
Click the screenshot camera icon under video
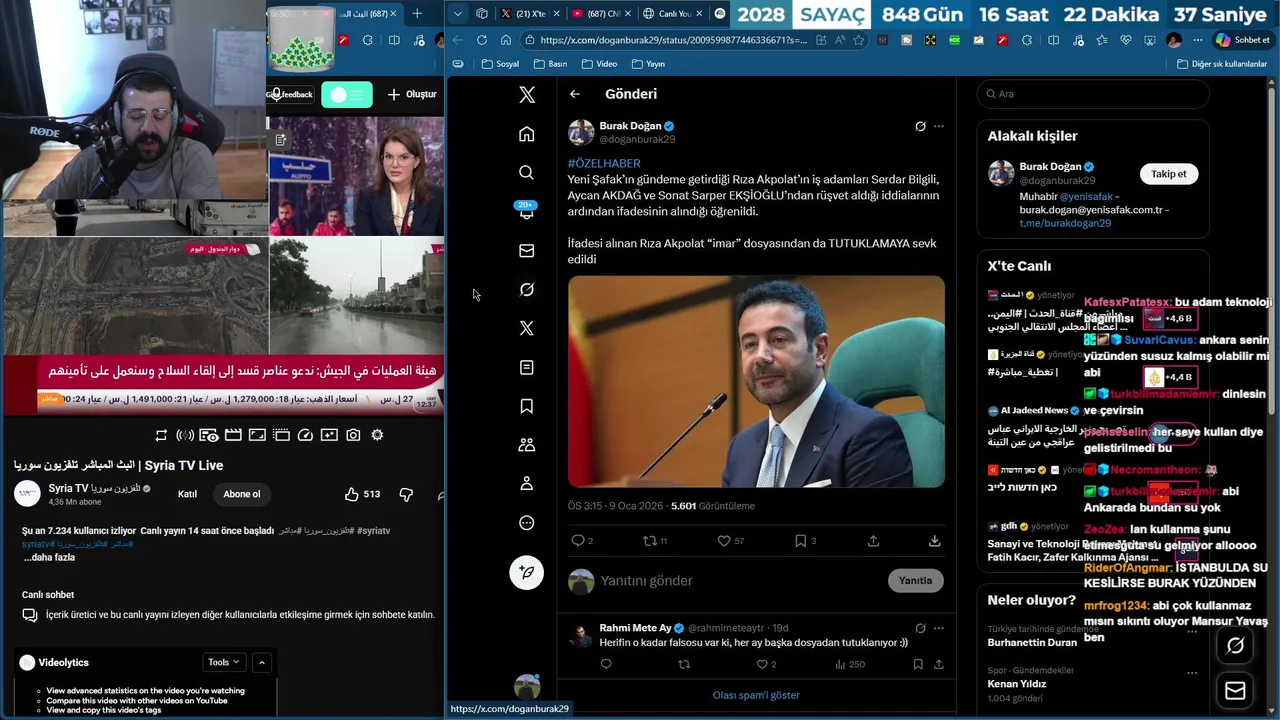click(x=353, y=435)
